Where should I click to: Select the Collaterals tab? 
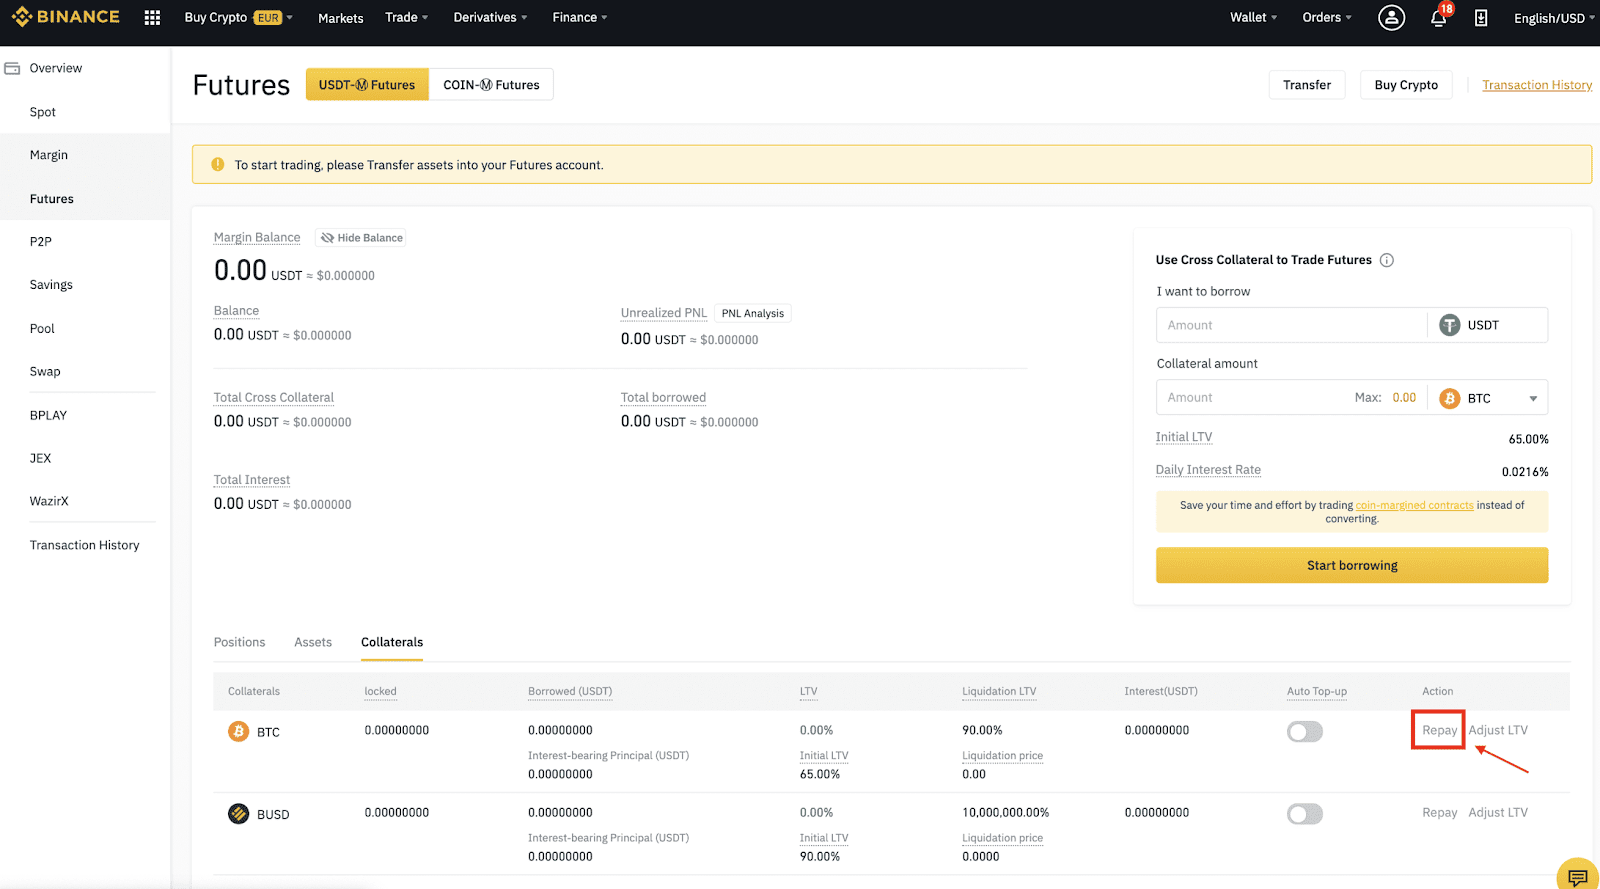pos(392,642)
